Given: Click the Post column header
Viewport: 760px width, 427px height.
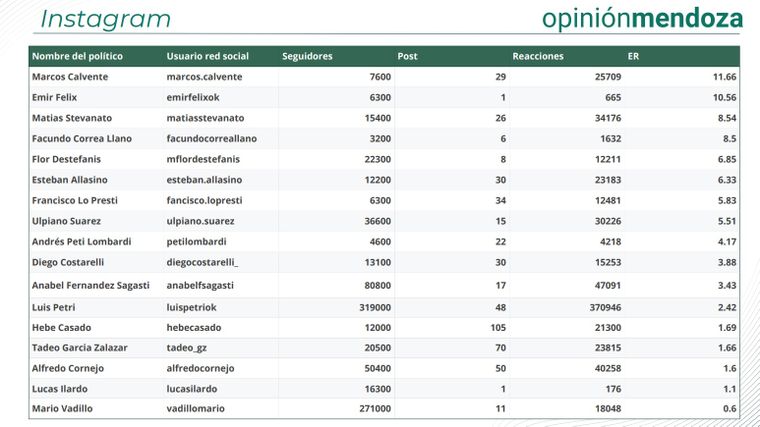Looking at the screenshot, I should point(407,56).
